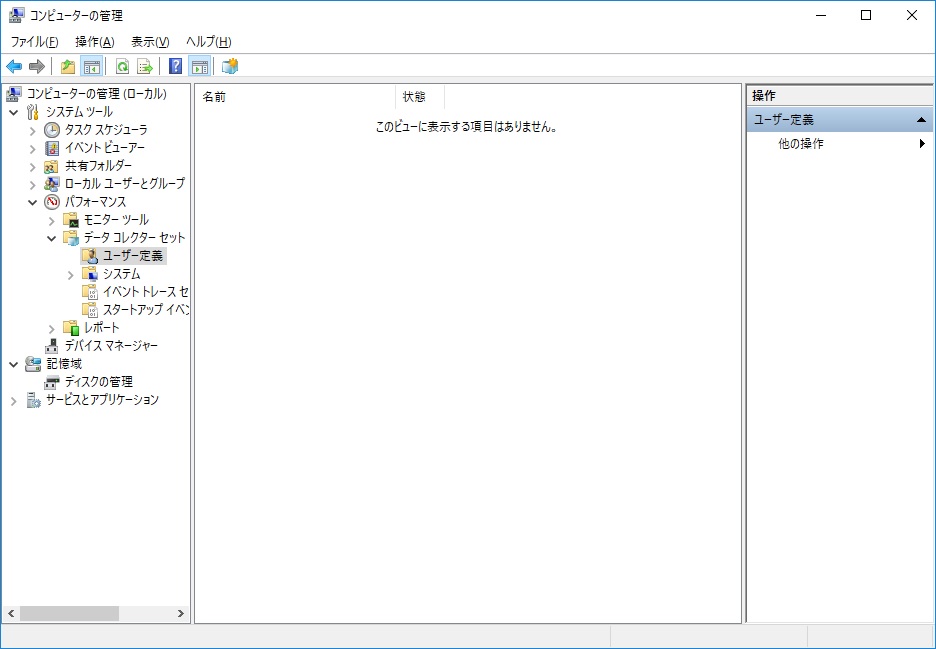Viewport: 936px width, 649px height.
Task: Toggle the Show/Hide Console Tree toolbar button
Action: coord(91,67)
